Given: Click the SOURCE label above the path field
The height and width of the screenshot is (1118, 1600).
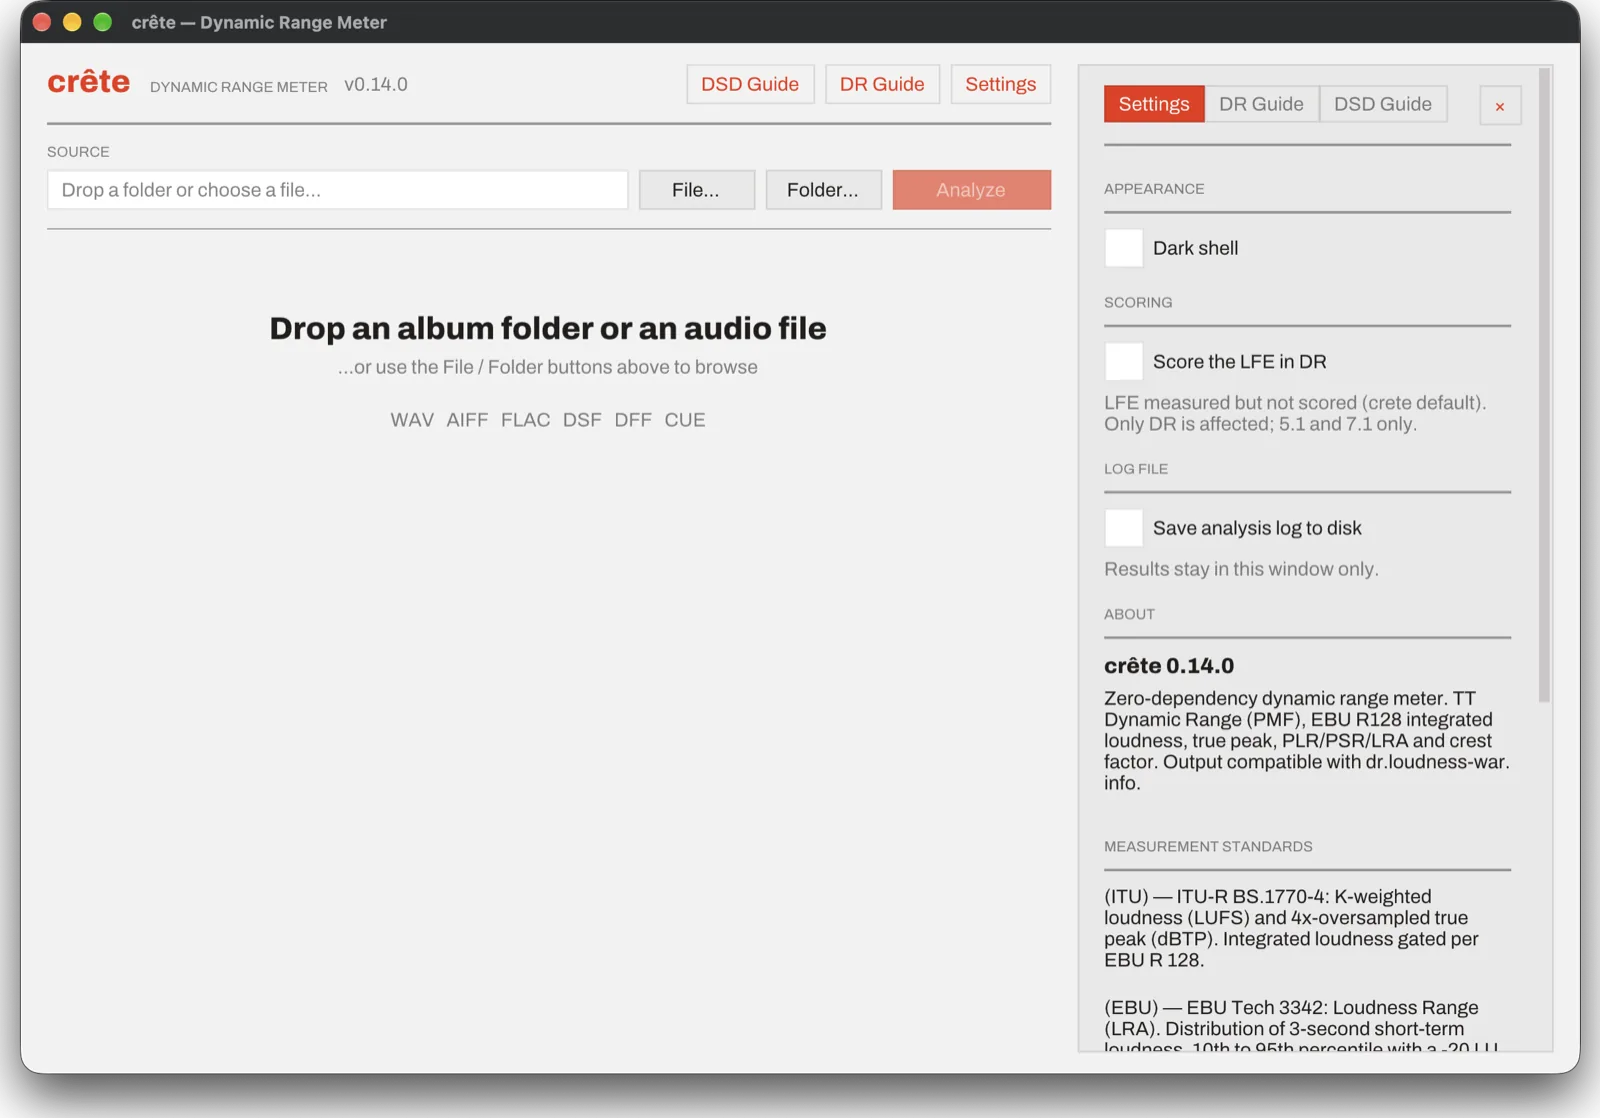Looking at the screenshot, I should 78,151.
